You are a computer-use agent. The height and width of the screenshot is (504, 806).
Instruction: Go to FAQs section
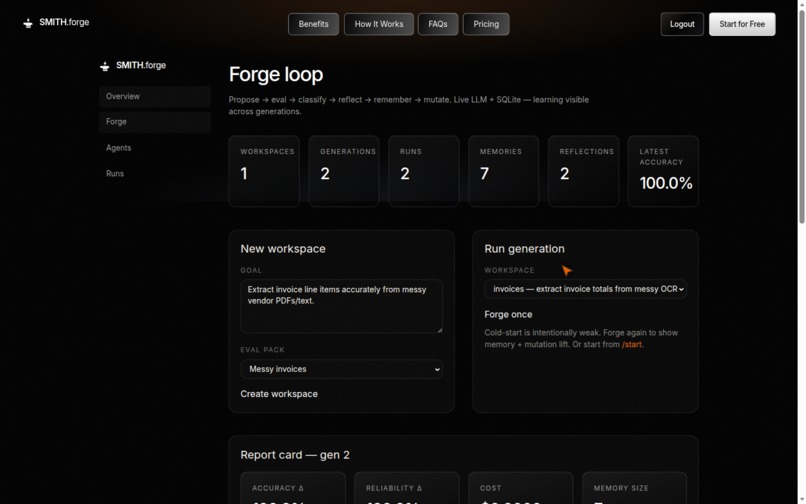click(438, 24)
